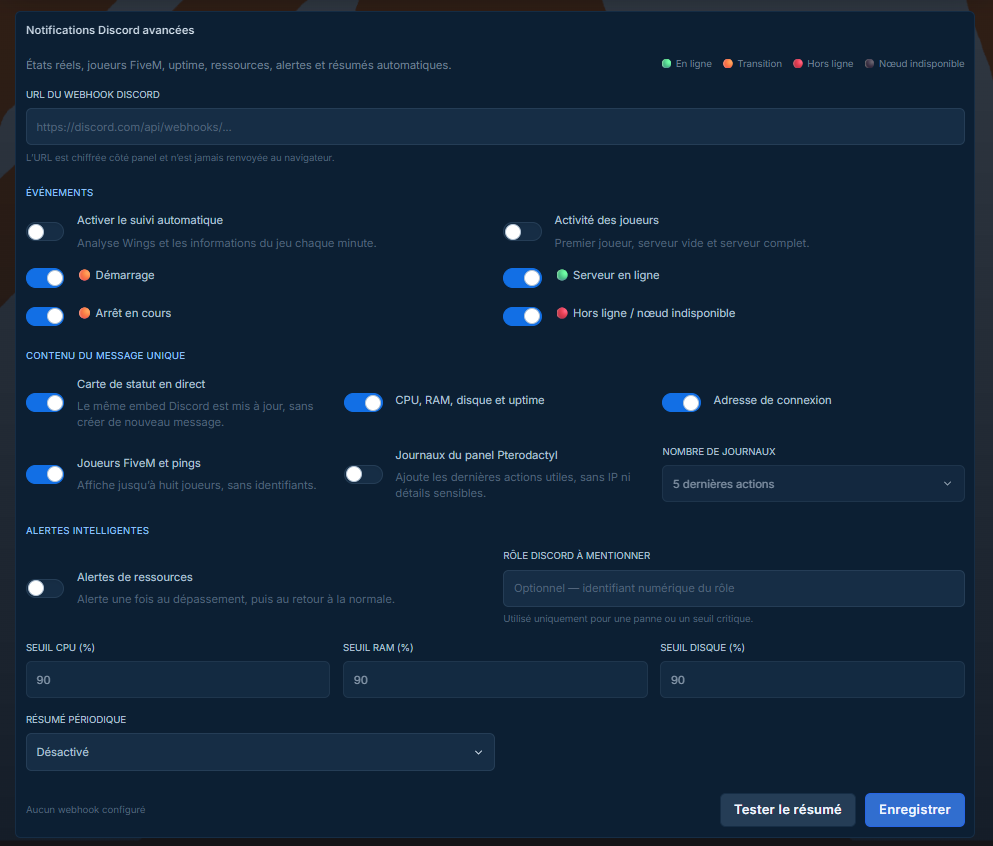Image resolution: width=993 pixels, height=846 pixels.
Task: Click the Démarrage label text
Action: (x=125, y=275)
